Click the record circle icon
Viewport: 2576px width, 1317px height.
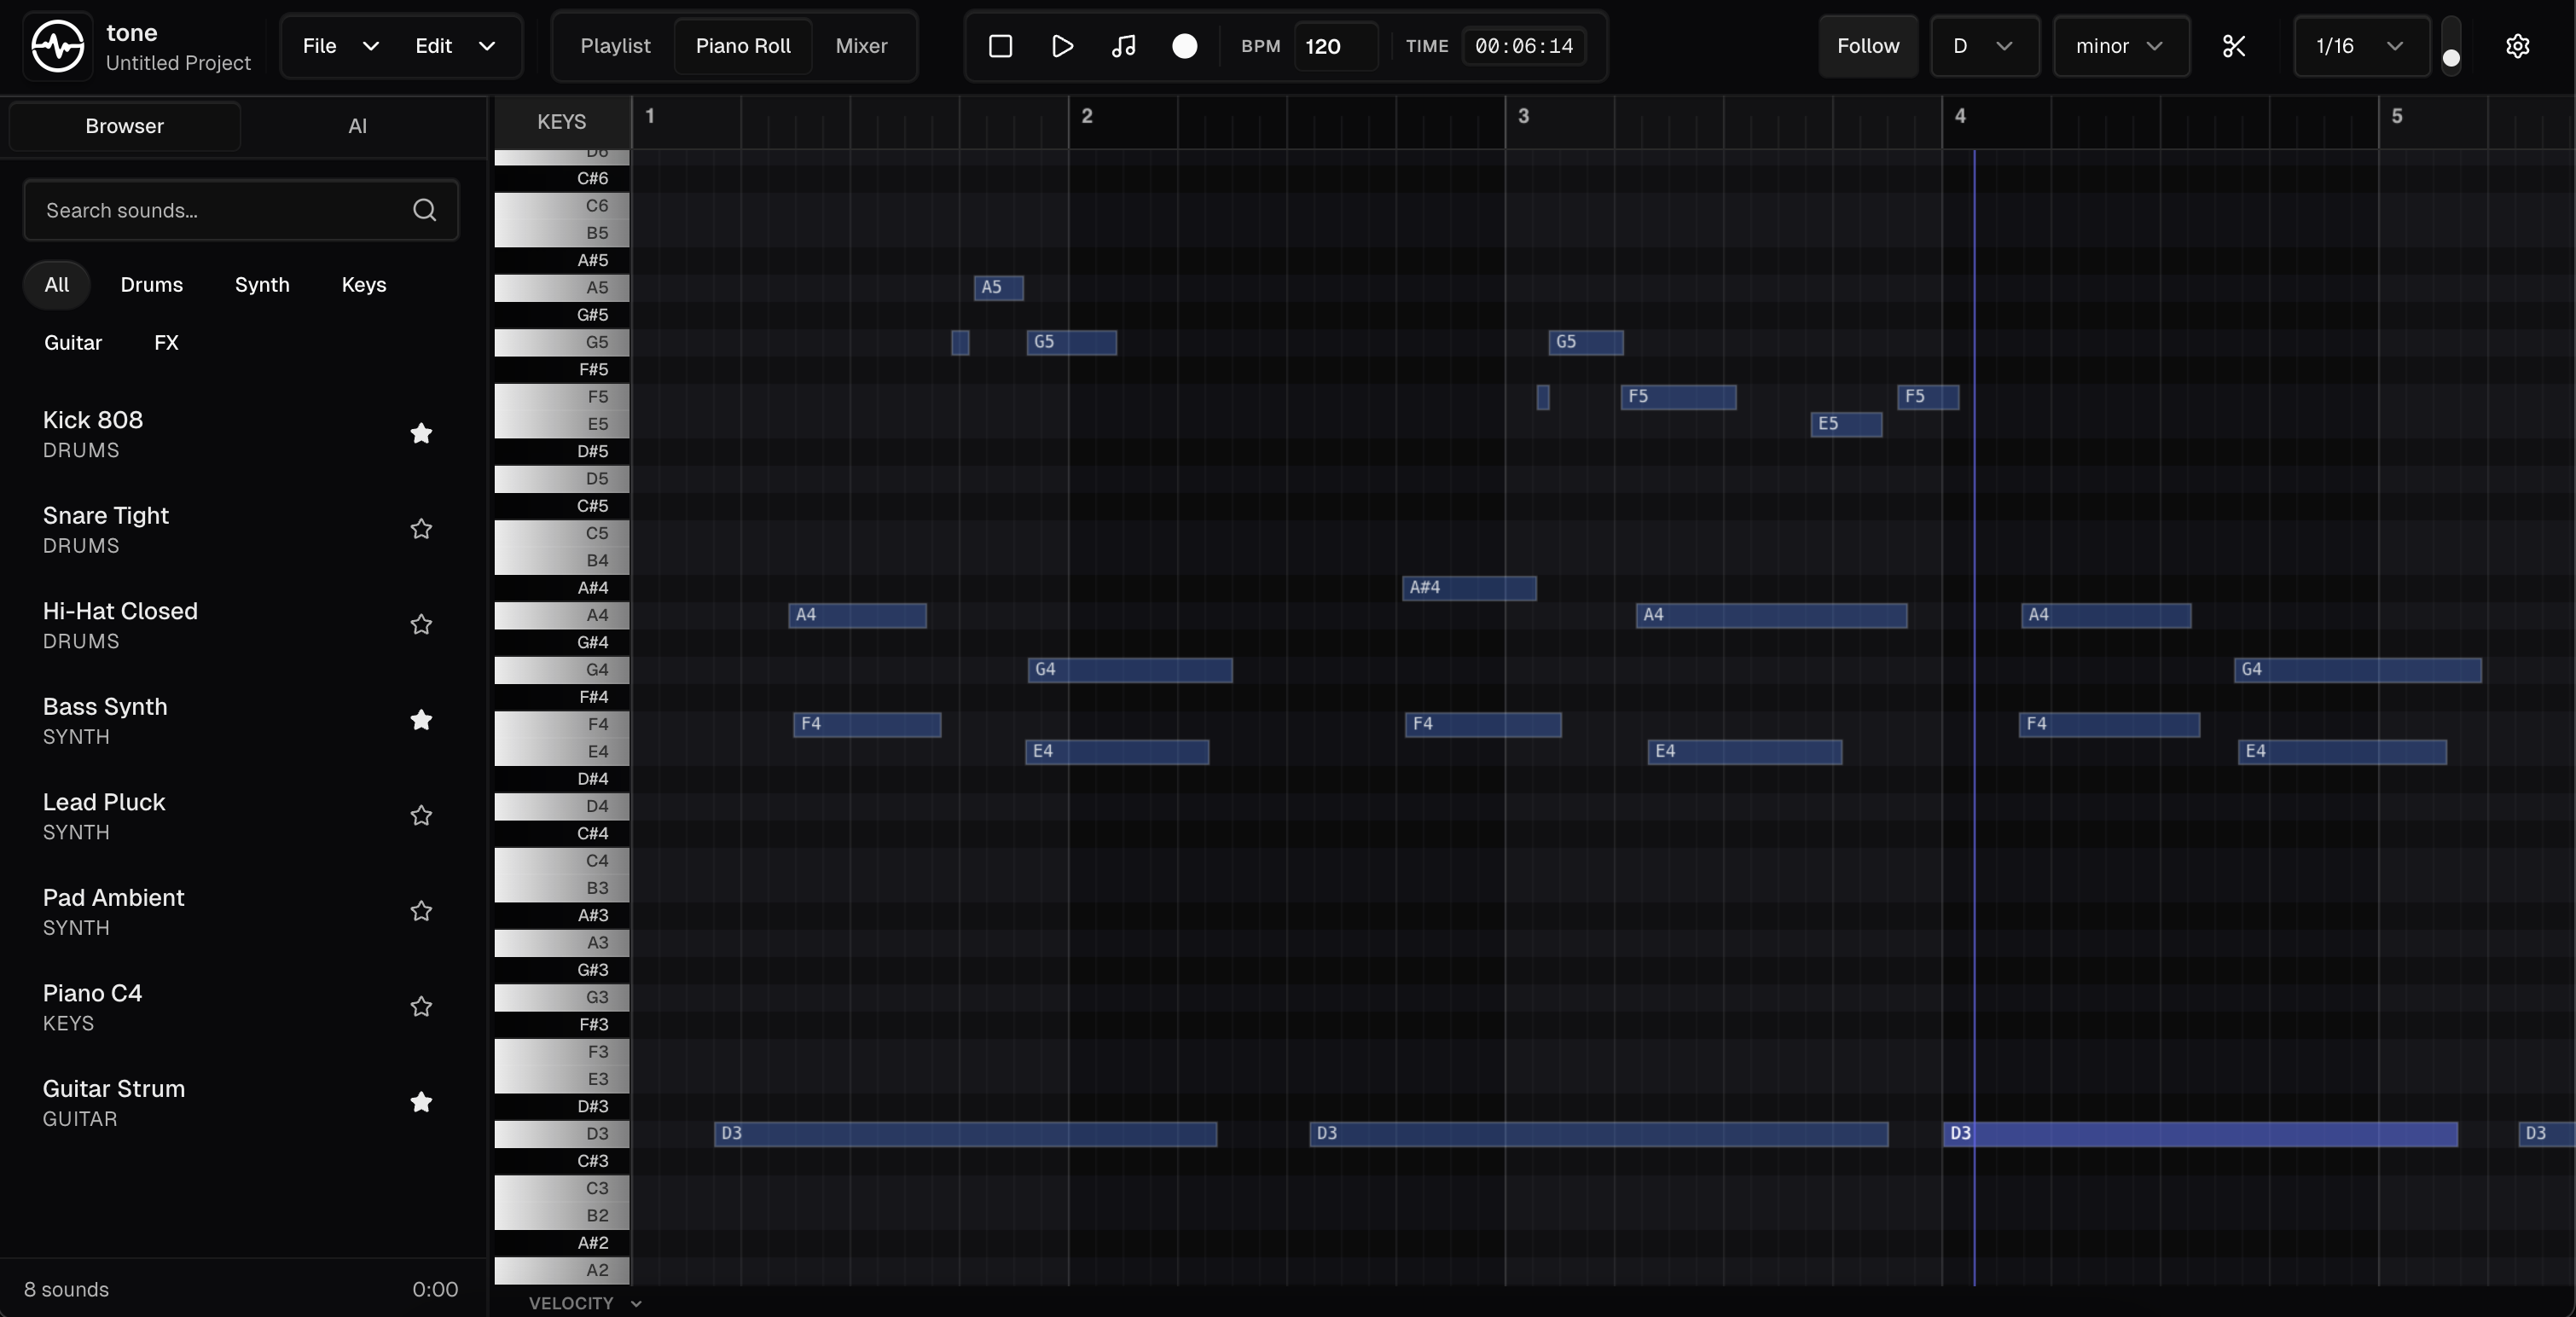coord(1184,46)
